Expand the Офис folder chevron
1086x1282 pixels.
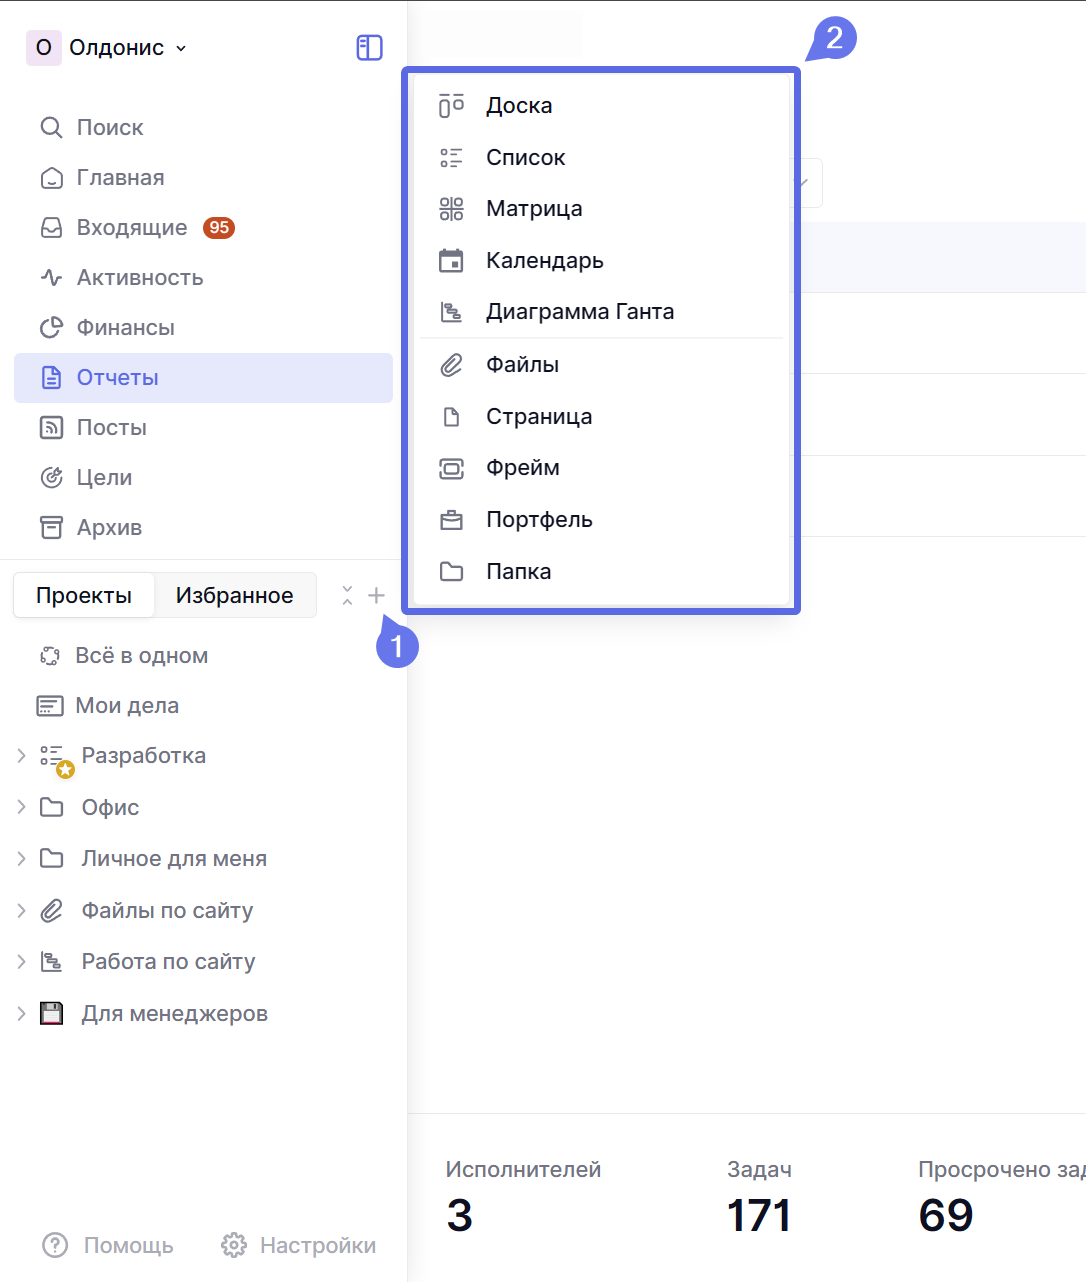(21, 807)
